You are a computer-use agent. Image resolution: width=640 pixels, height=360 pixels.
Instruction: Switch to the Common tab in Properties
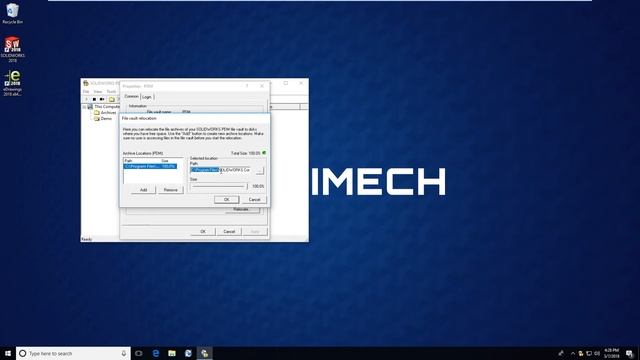tap(131, 96)
